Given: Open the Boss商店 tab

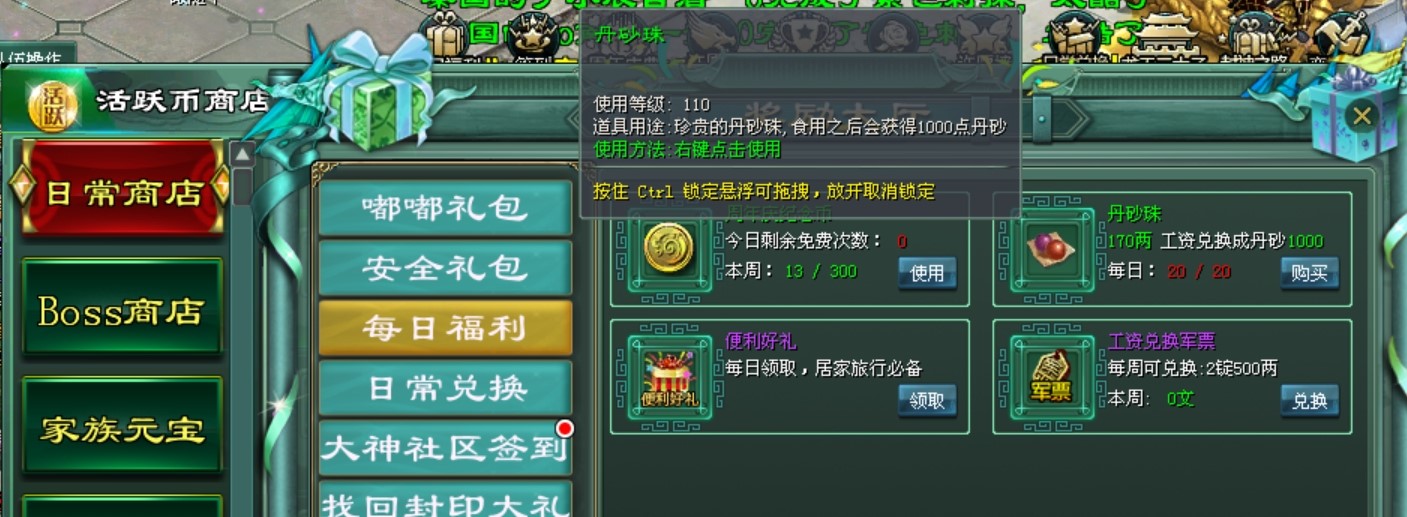Looking at the screenshot, I should click(122, 309).
